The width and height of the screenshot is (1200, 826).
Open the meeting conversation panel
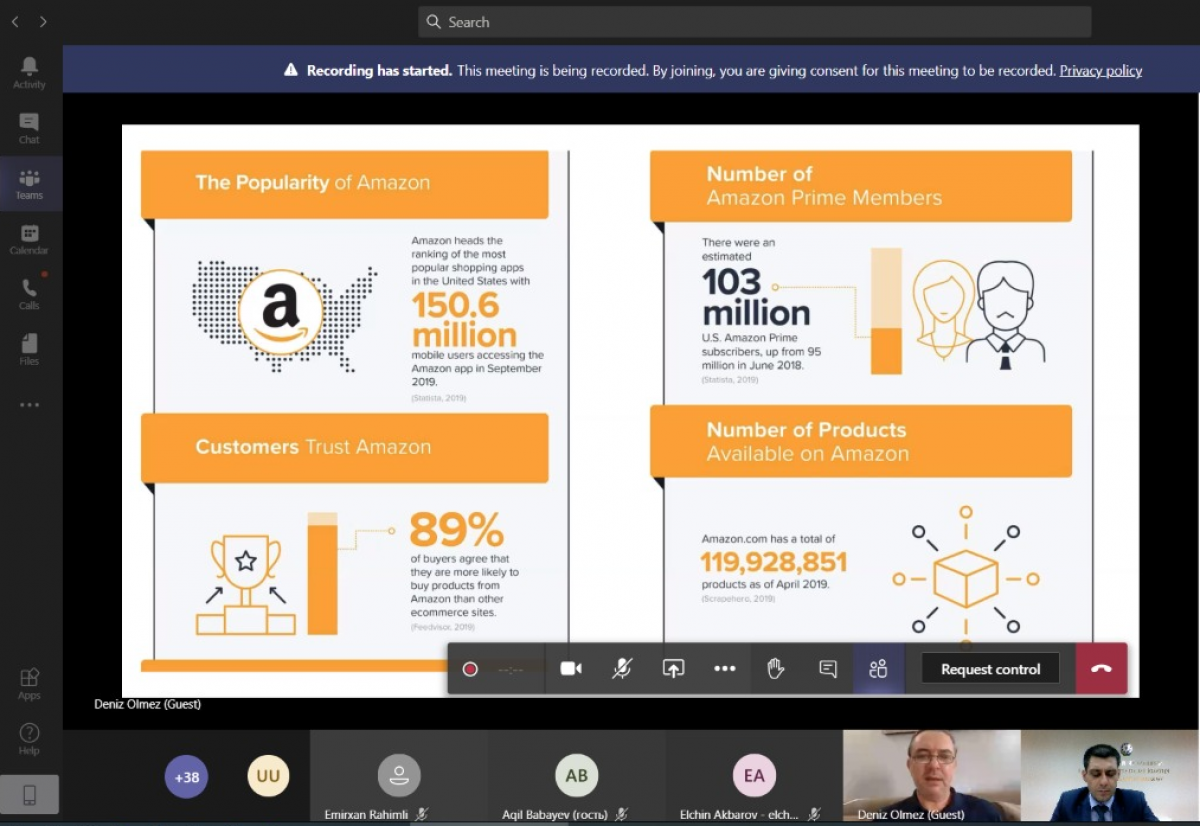[828, 669]
